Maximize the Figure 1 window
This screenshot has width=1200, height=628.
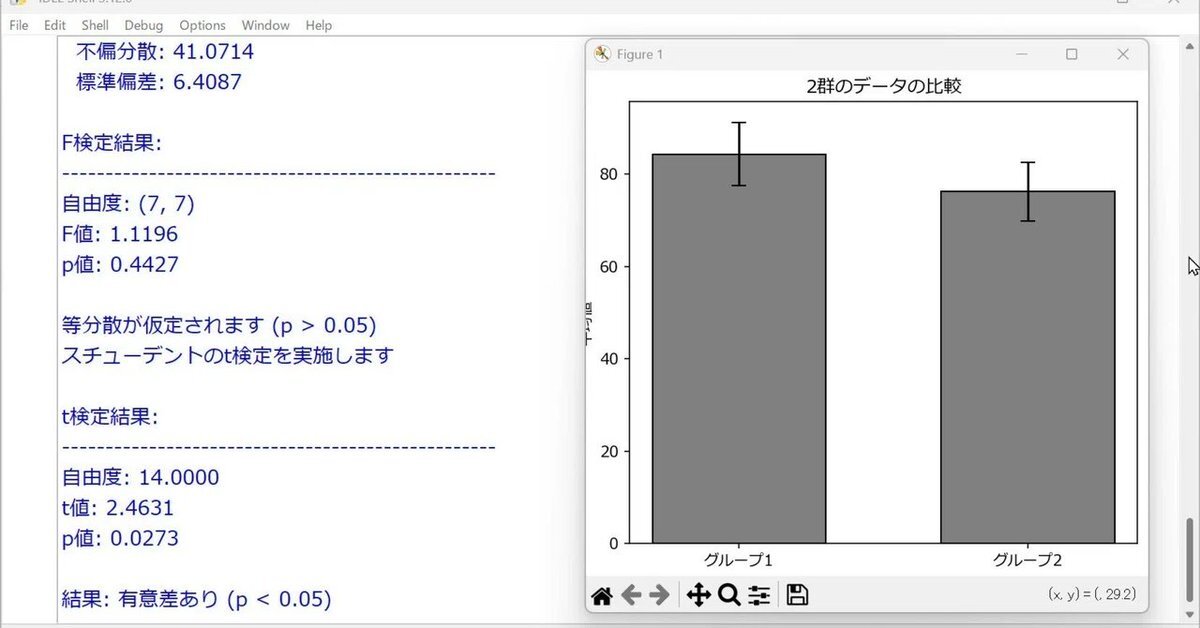[x=1072, y=54]
